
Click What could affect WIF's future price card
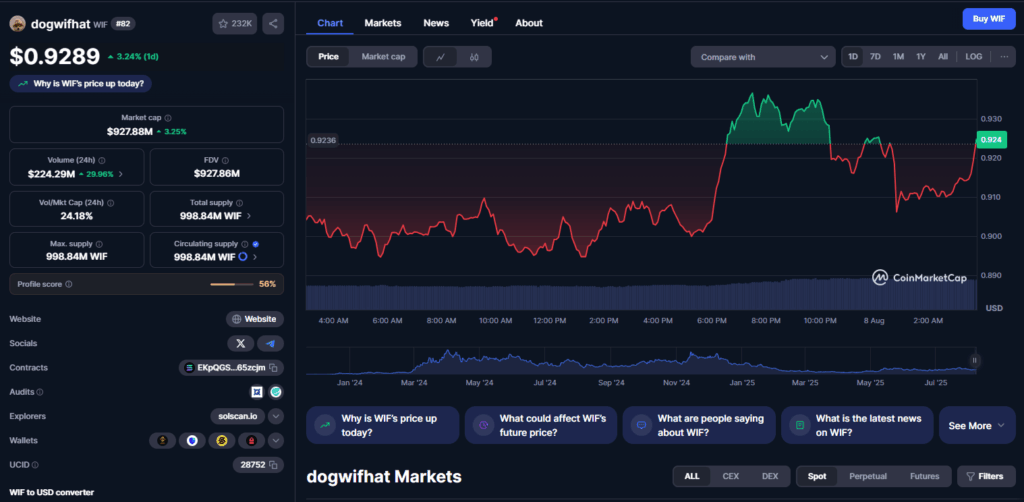tap(541, 426)
